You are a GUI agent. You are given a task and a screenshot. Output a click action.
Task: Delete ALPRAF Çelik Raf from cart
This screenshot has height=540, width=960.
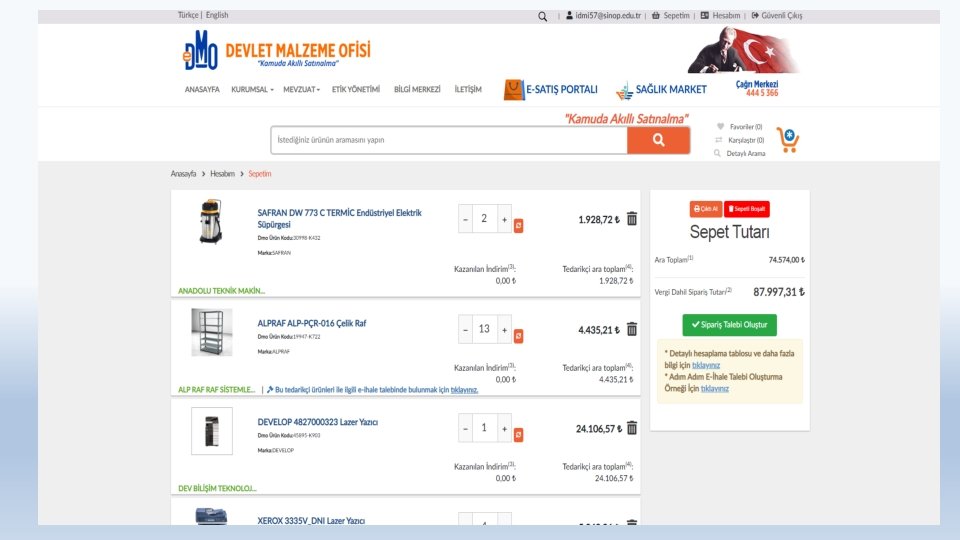pyautogui.click(x=632, y=329)
